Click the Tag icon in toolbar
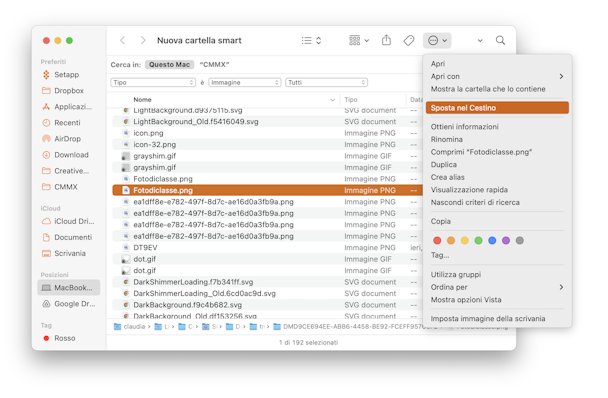Image resolution: width=608 pixels, height=398 pixels. pos(409,40)
